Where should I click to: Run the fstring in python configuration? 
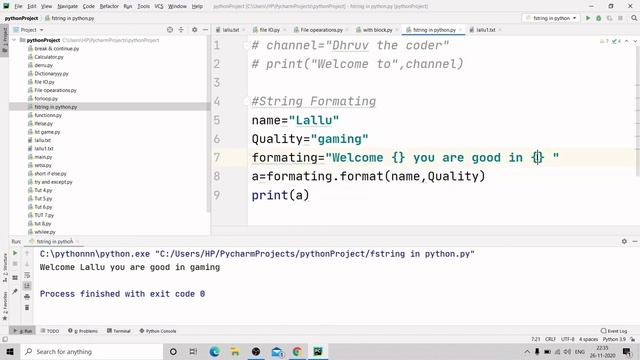pyautogui.click(x=588, y=18)
